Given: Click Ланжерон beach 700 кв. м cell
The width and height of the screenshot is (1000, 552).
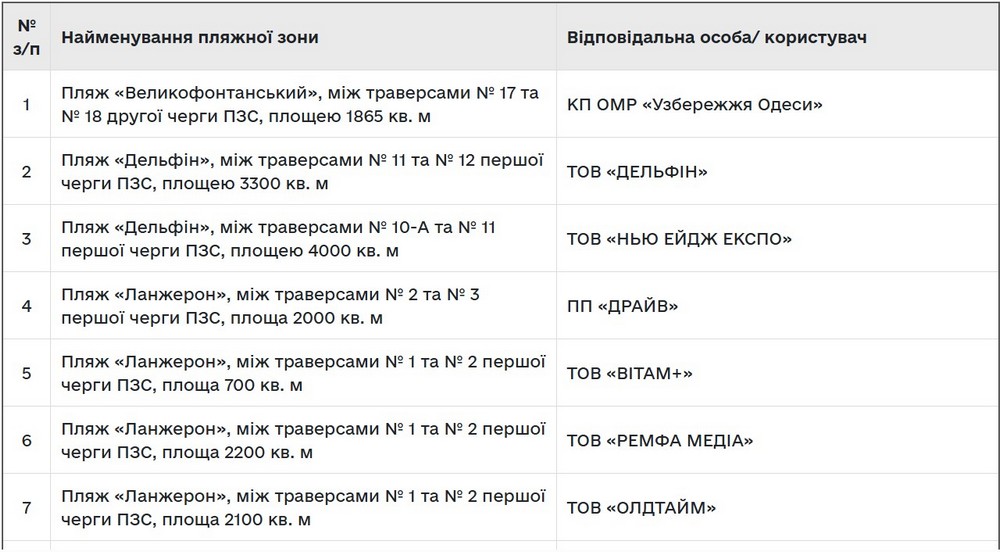Looking at the screenshot, I should coord(304,373).
